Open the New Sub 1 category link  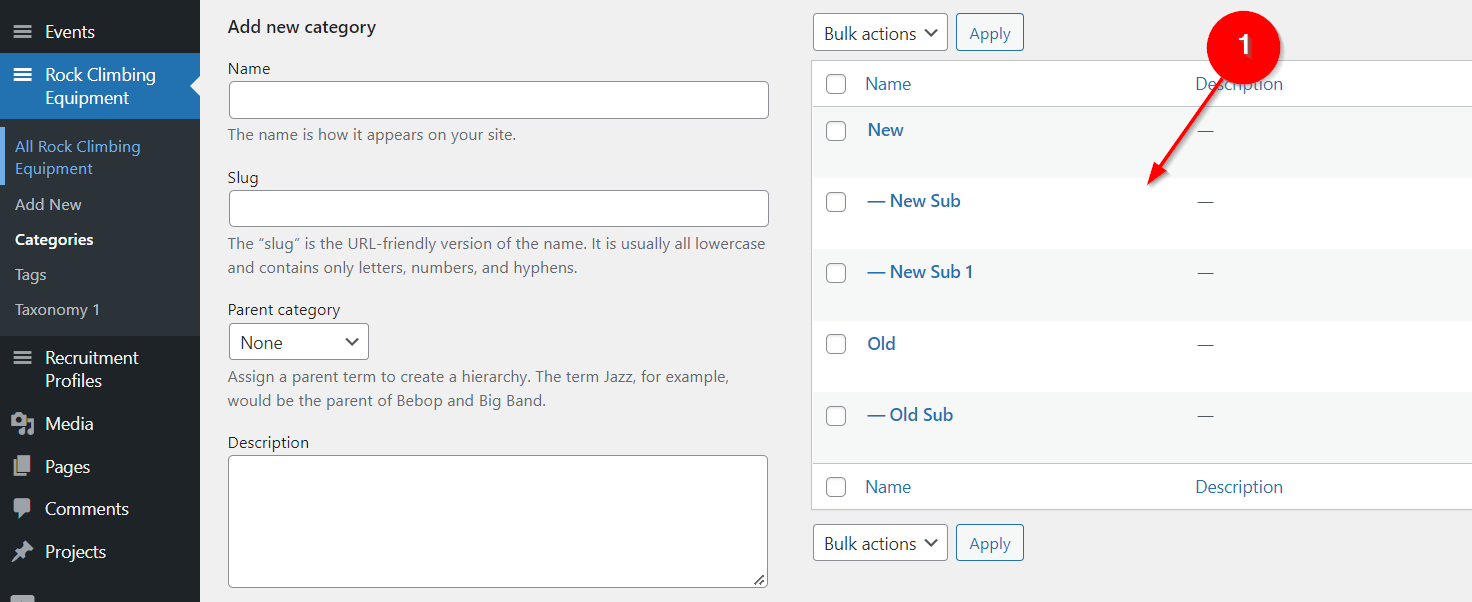click(x=920, y=272)
